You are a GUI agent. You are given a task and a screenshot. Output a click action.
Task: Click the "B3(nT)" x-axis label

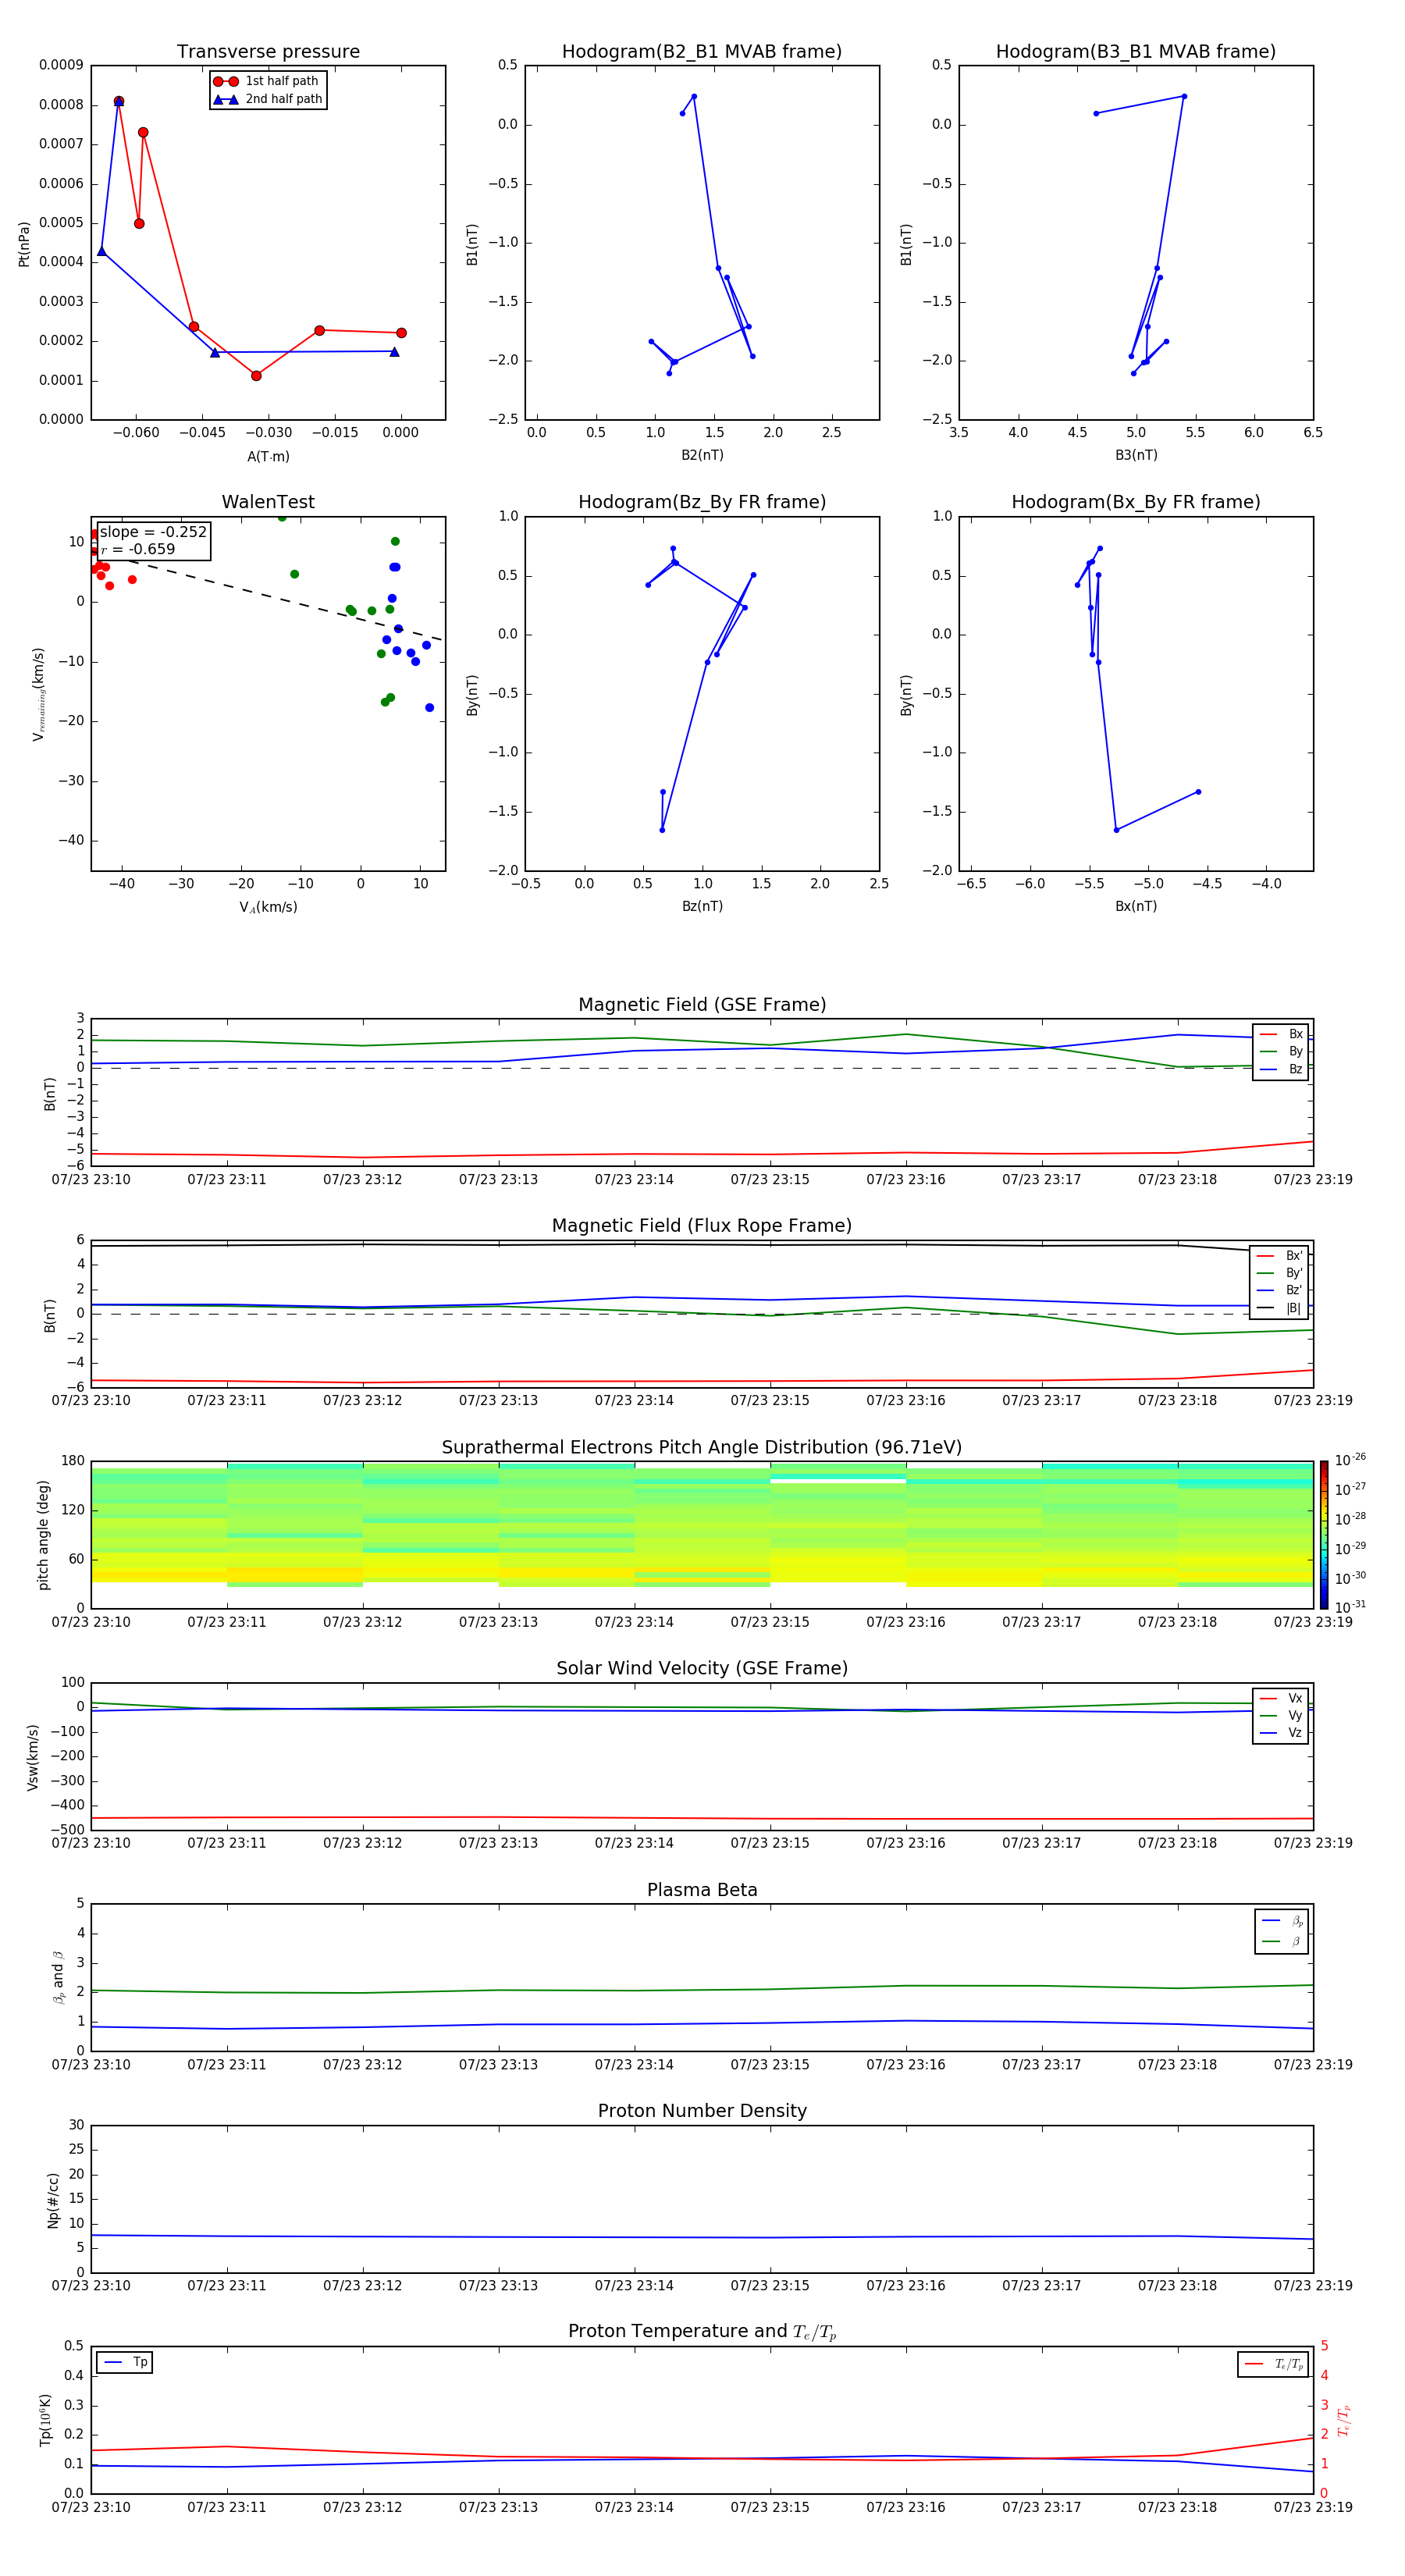tap(1136, 455)
